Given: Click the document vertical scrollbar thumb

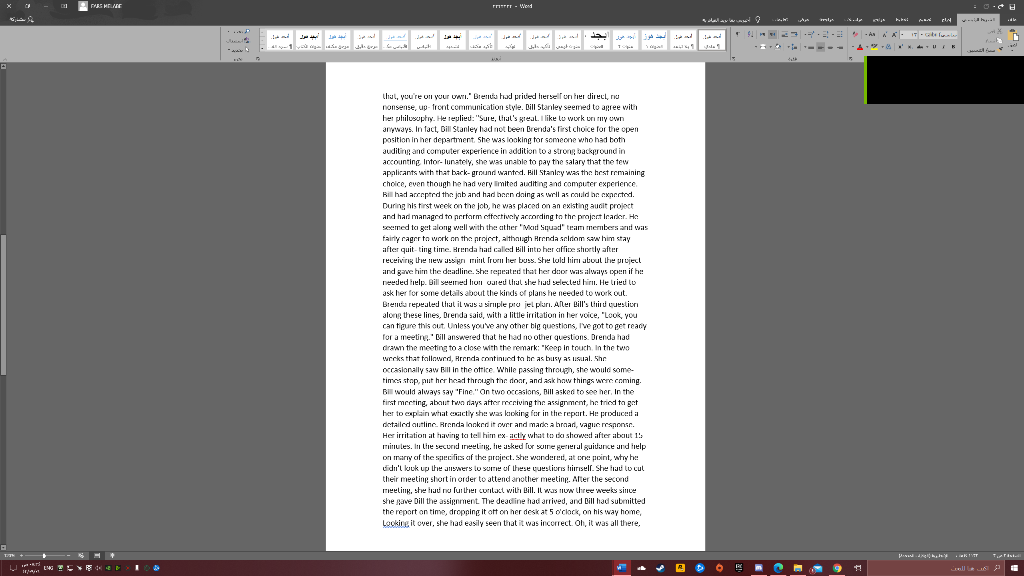Looking at the screenshot, I should pos(3,304).
